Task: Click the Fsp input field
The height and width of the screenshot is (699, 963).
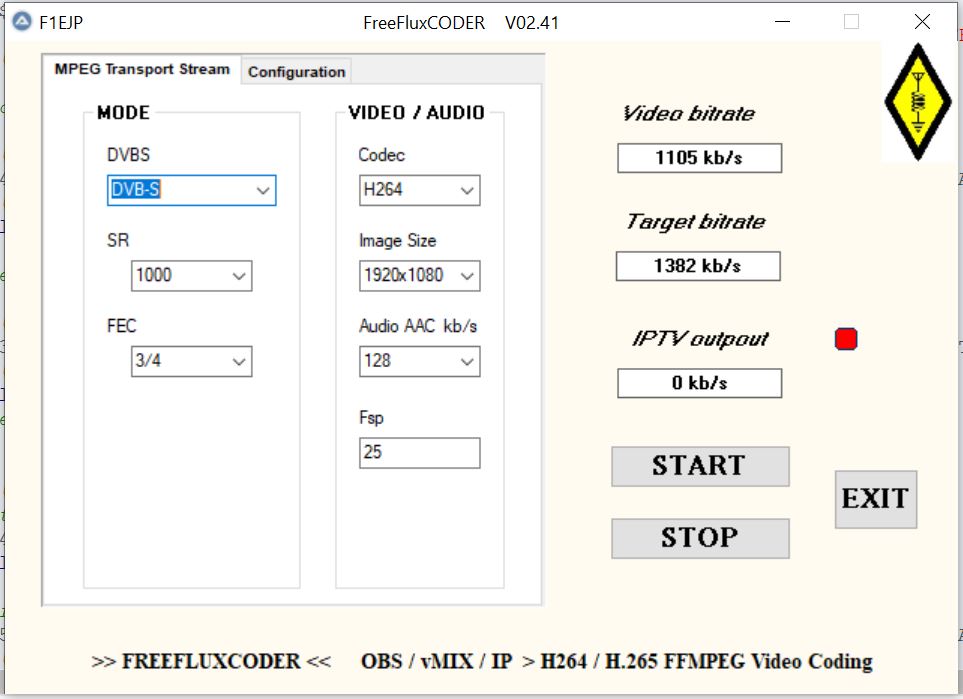Action: (419, 453)
